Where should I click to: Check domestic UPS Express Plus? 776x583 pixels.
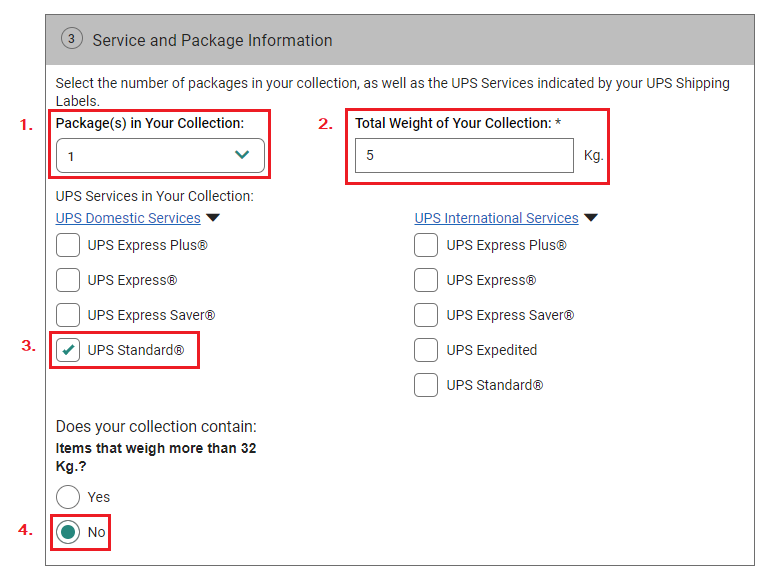coord(68,245)
